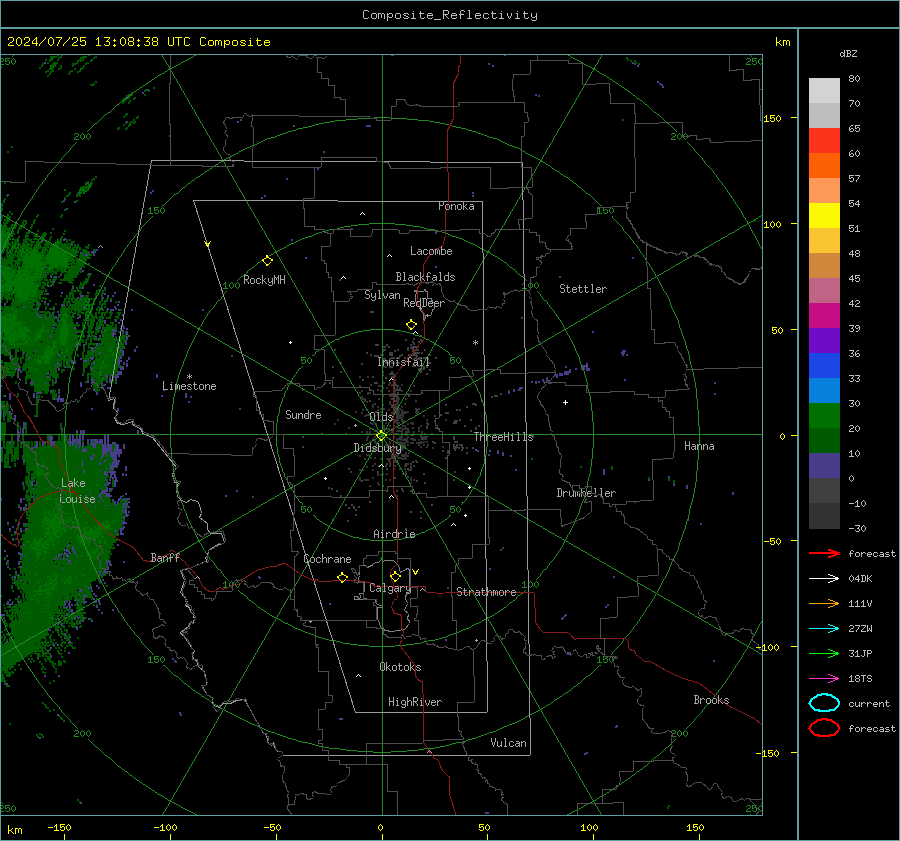This screenshot has height=841, width=900.
Task: Click the yellow swatch between 54 and 51 dBZ
Action: pyautogui.click(x=824, y=216)
